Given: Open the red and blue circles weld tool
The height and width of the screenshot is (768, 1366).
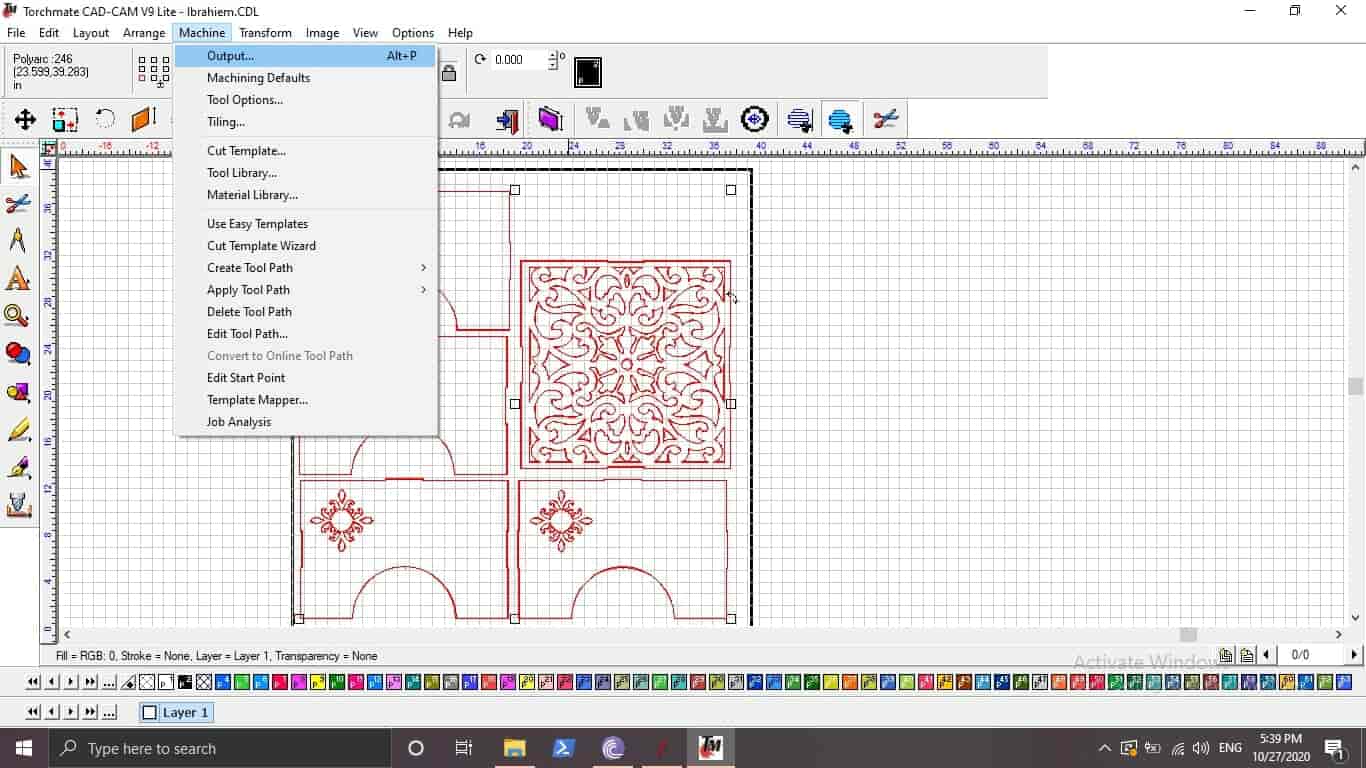Looking at the screenshot, I should pyautogui.click(x=18, y=354).
